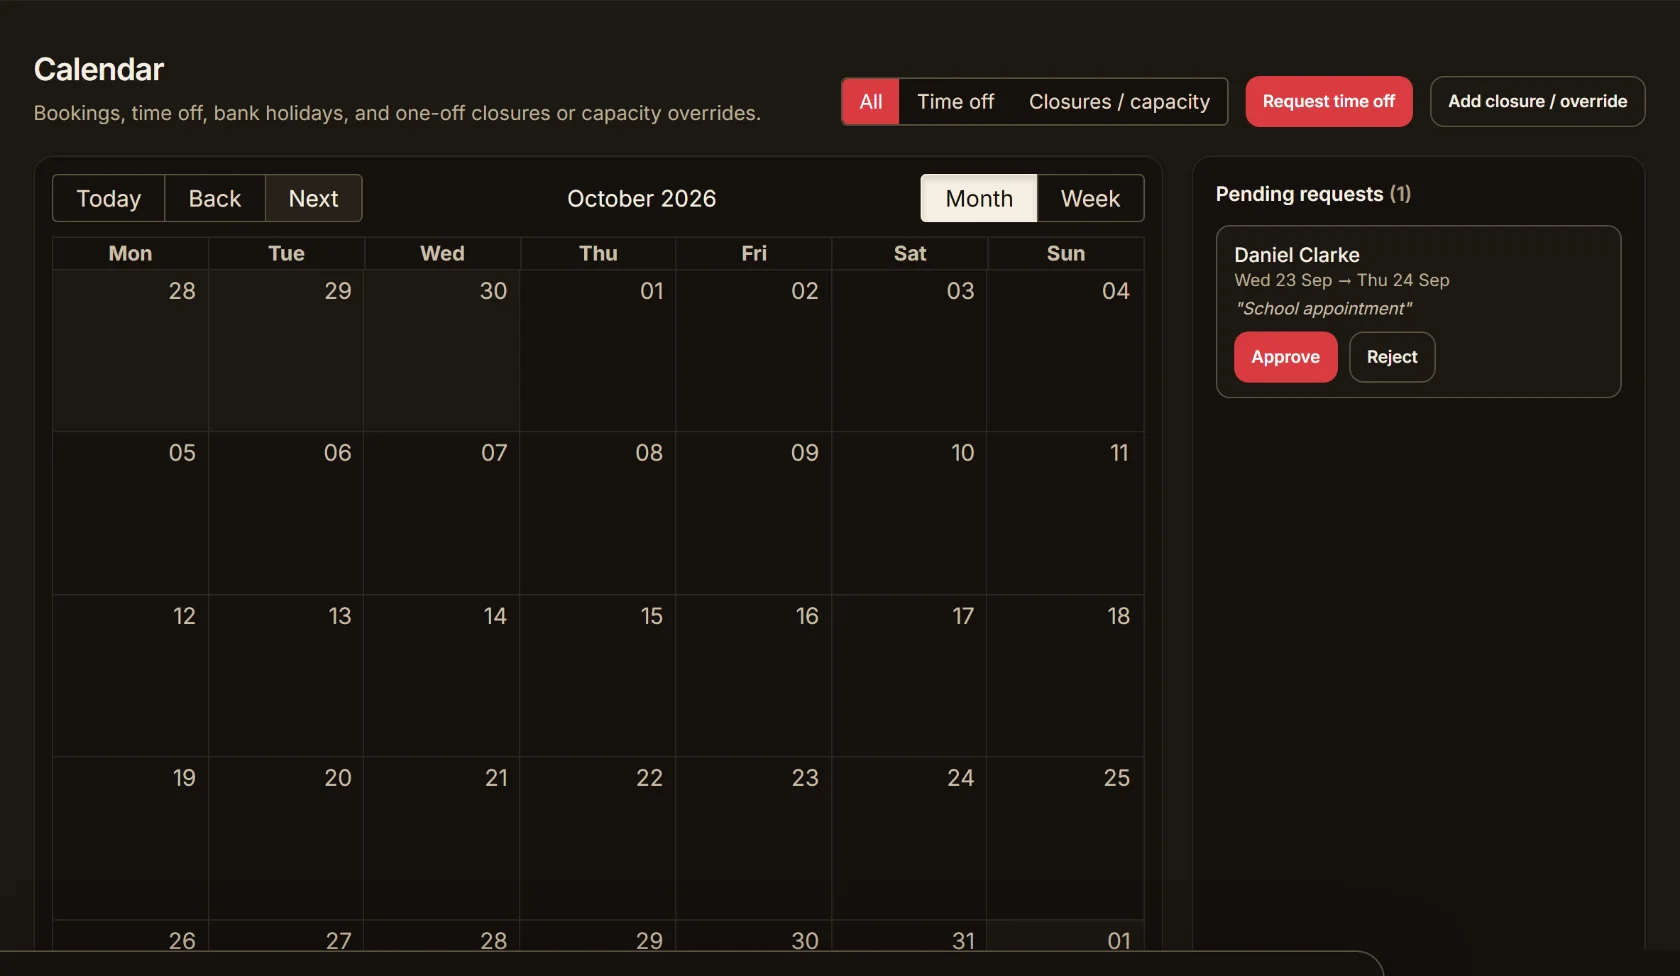1680x976 pixels.
Task: Select September 29 date cell, first row
Action: point(286,350)
